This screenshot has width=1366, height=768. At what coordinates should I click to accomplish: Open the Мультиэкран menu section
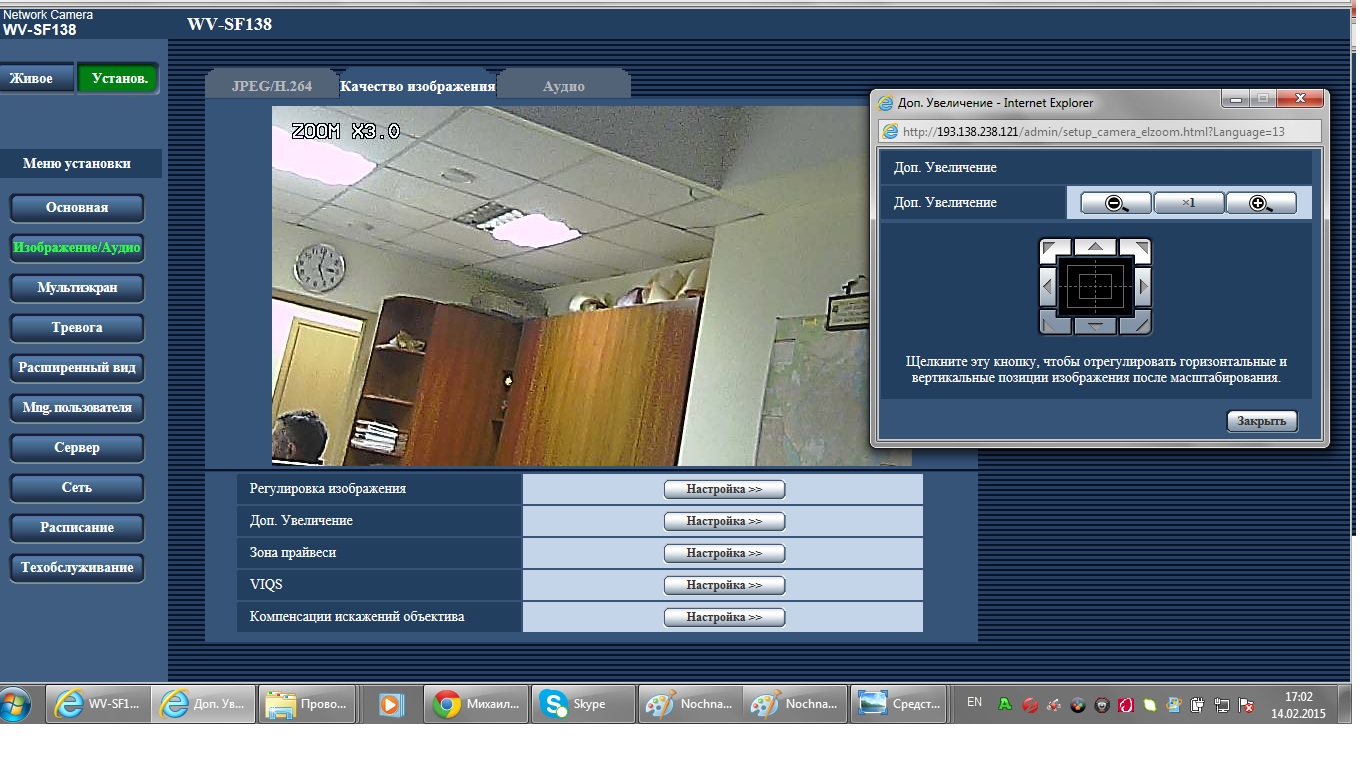pos(77,288)
